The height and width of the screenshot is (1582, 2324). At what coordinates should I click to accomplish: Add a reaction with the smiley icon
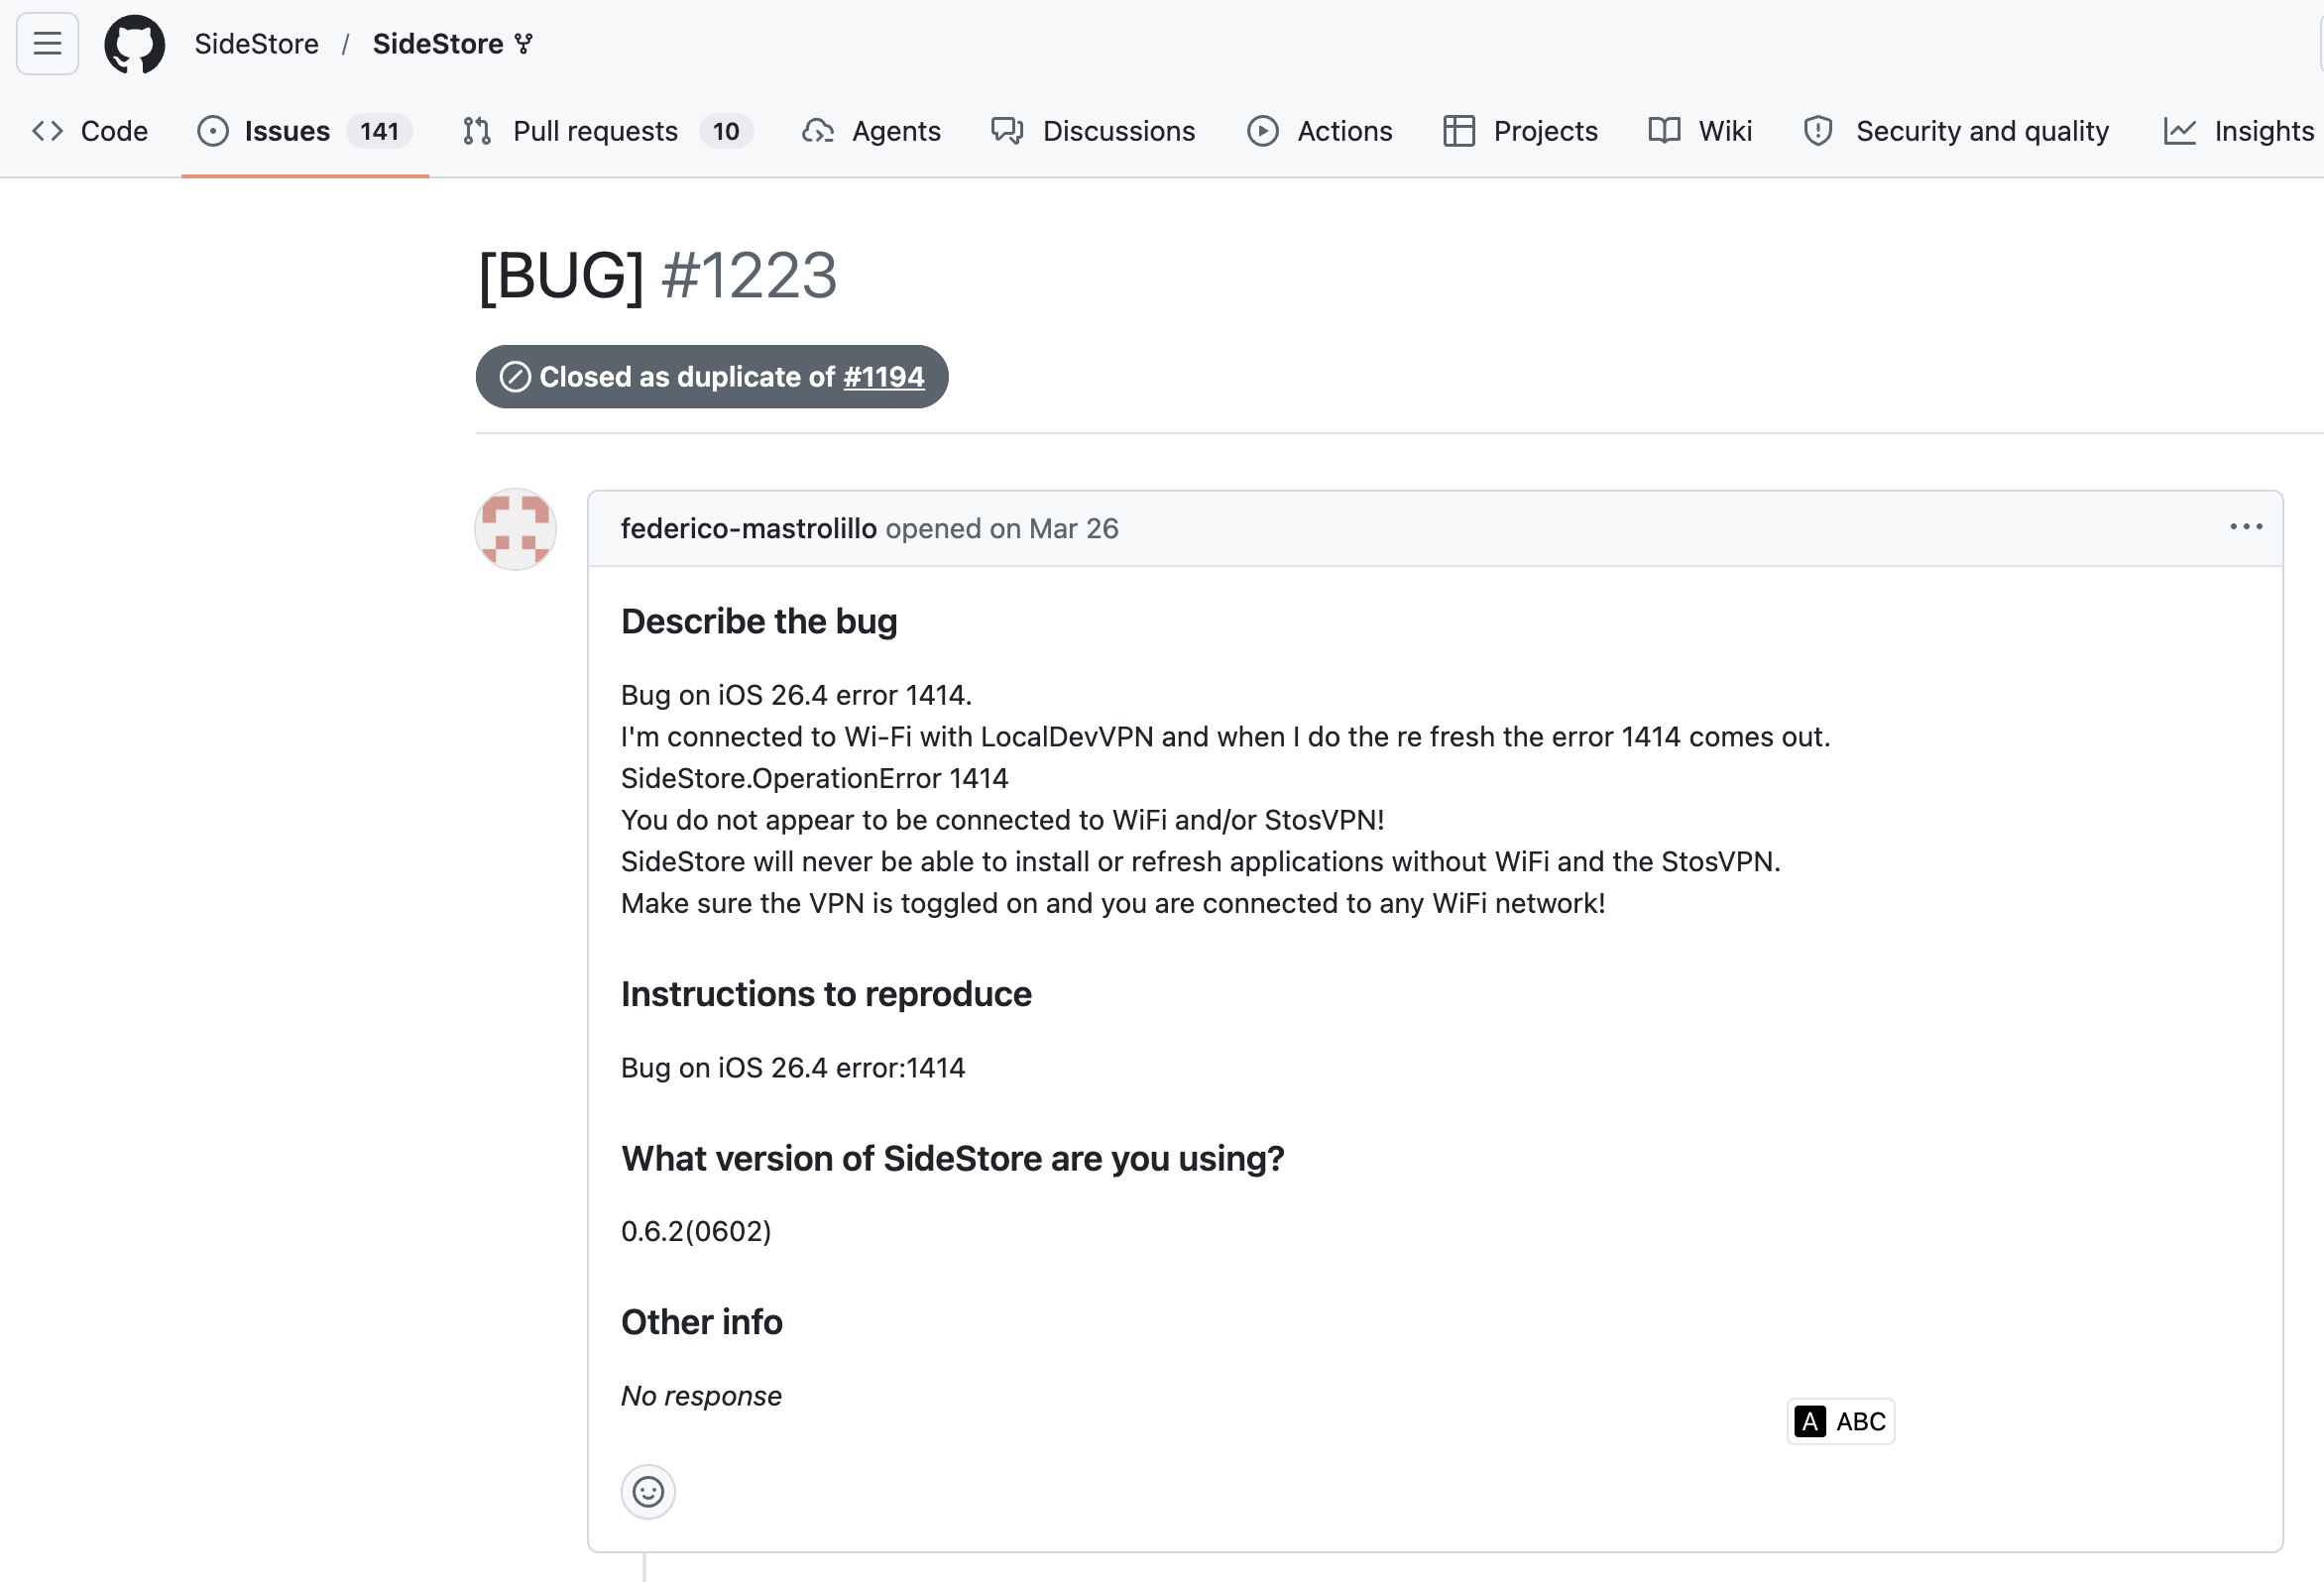(648, 1492)
